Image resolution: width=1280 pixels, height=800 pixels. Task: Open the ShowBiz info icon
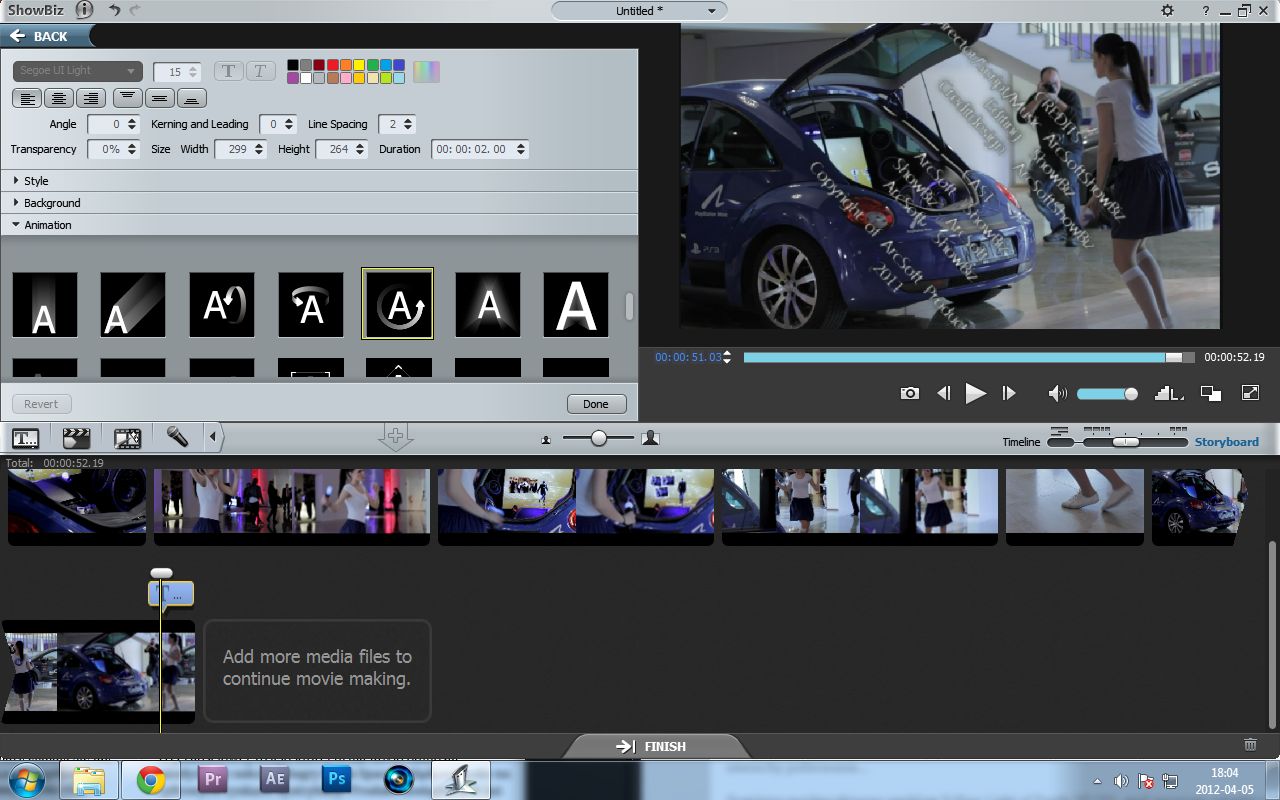pyautogui.click(x=84, y=10)
